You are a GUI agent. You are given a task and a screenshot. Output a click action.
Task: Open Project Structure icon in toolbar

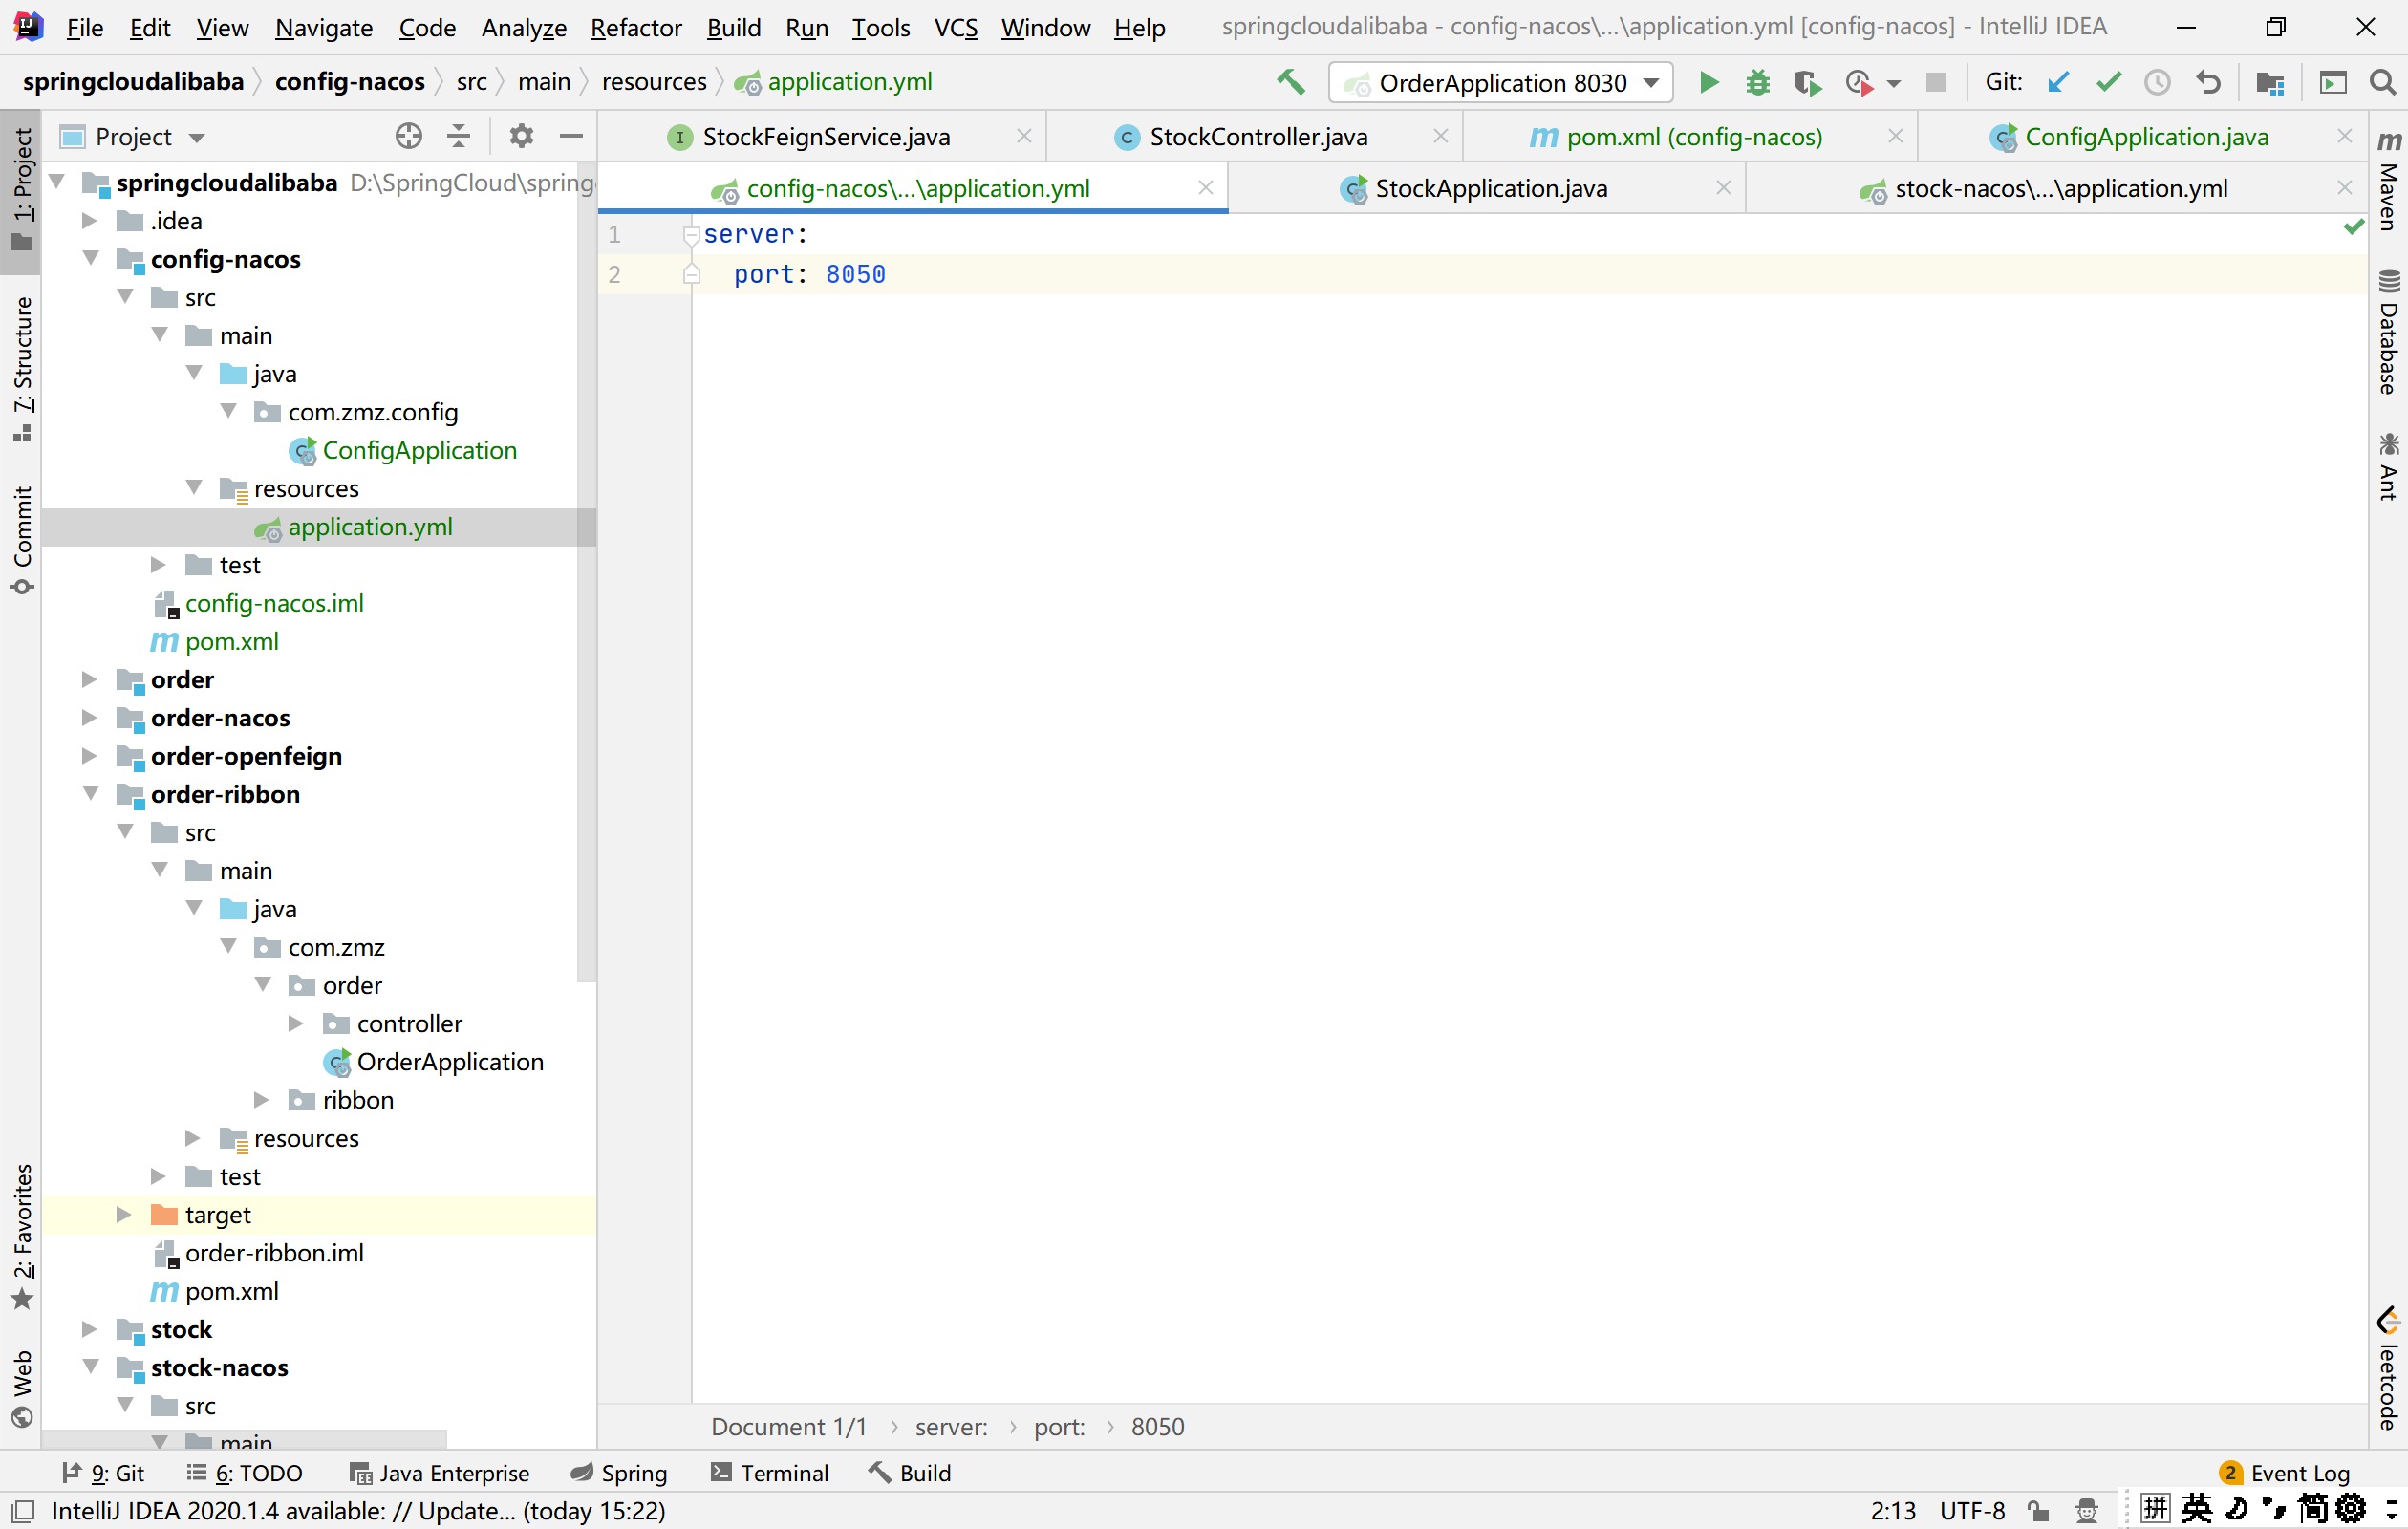point(2270,82)
